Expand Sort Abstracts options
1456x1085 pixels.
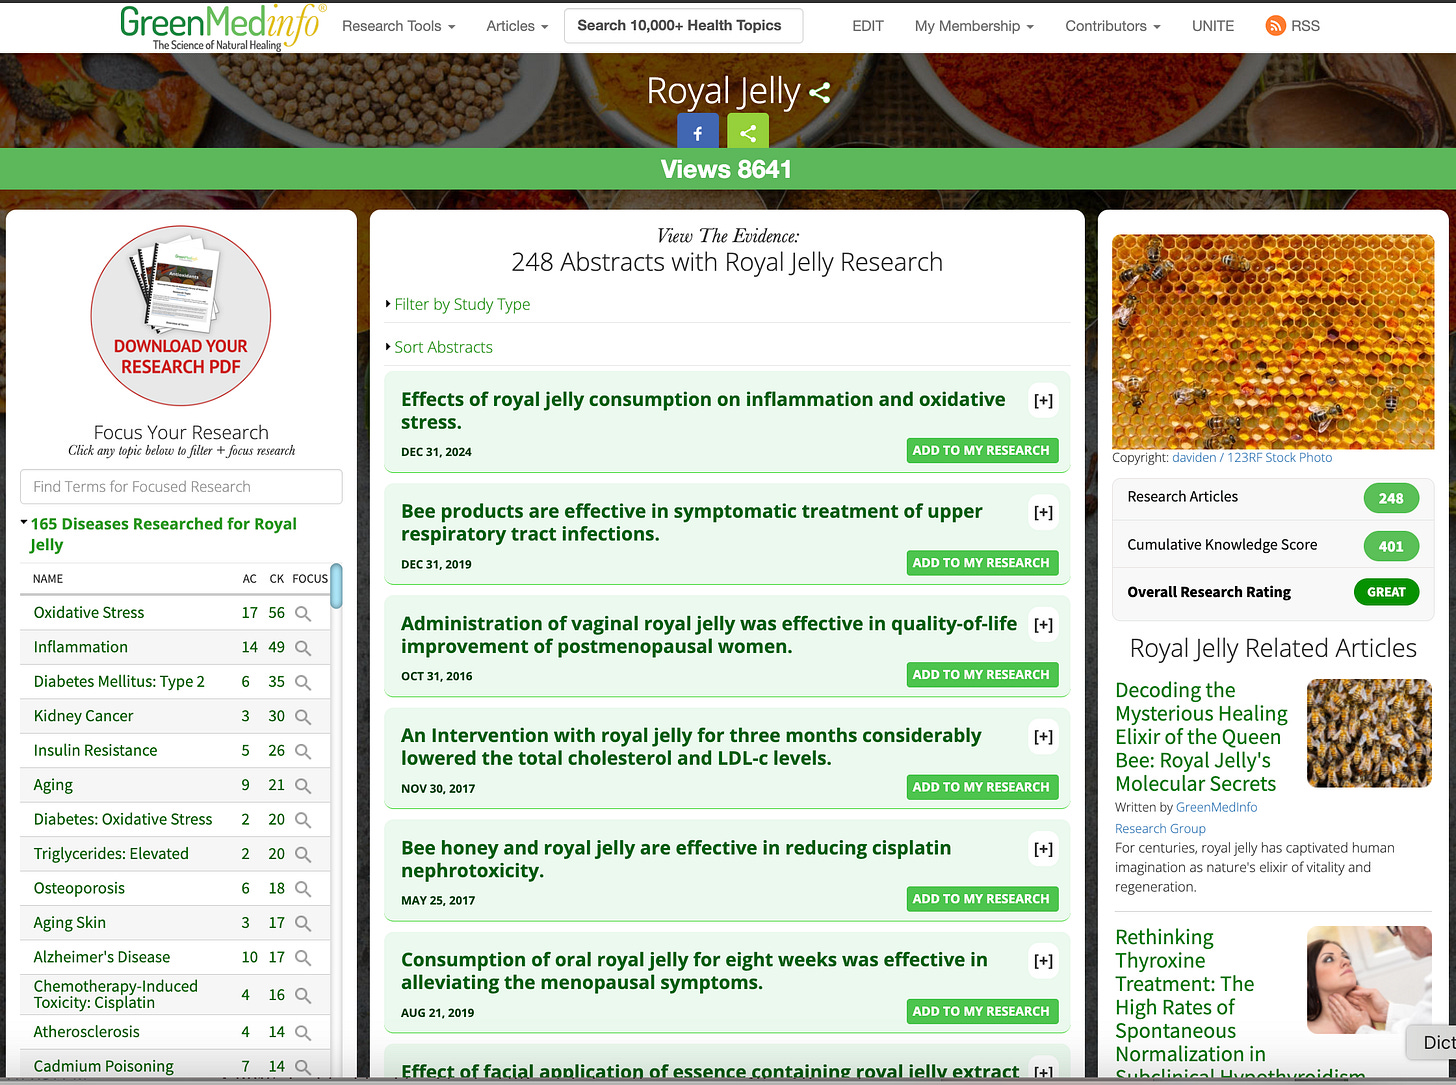(442, 347)
